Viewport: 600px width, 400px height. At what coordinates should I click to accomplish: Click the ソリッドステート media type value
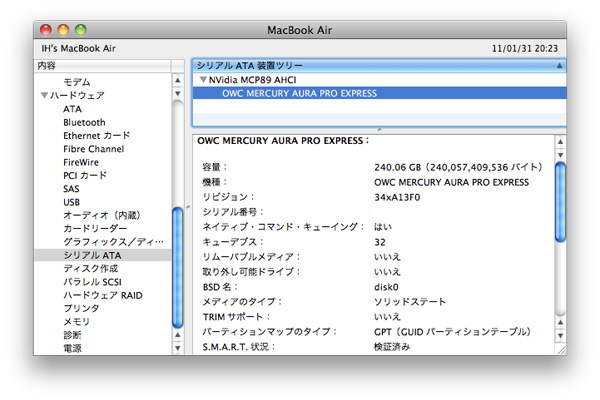[410, 302]
